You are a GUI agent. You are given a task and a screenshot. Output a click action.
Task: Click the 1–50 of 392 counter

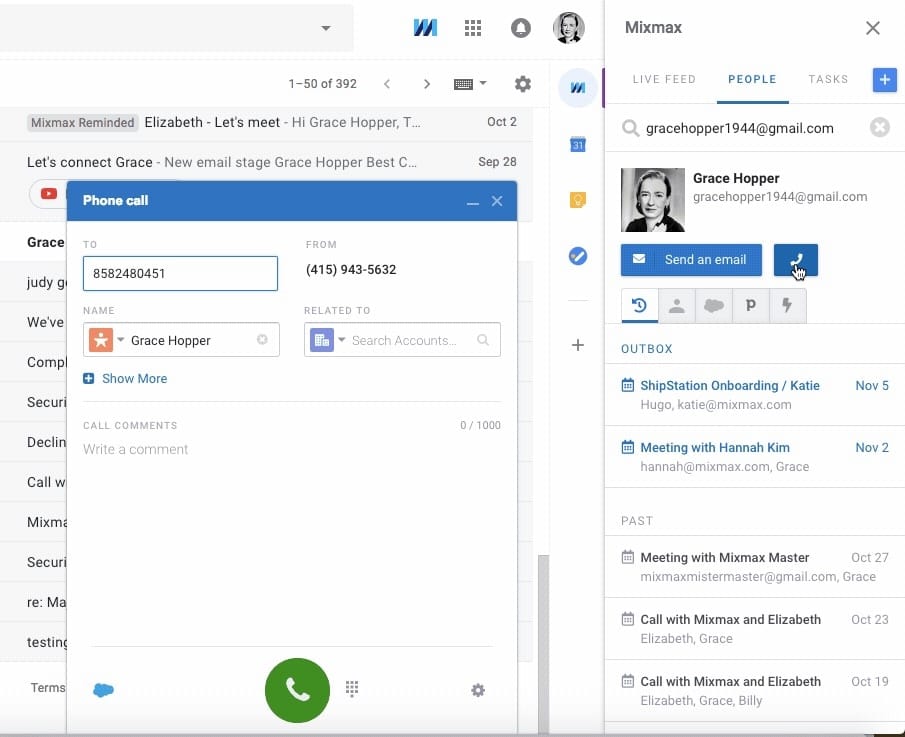point(323,84)
